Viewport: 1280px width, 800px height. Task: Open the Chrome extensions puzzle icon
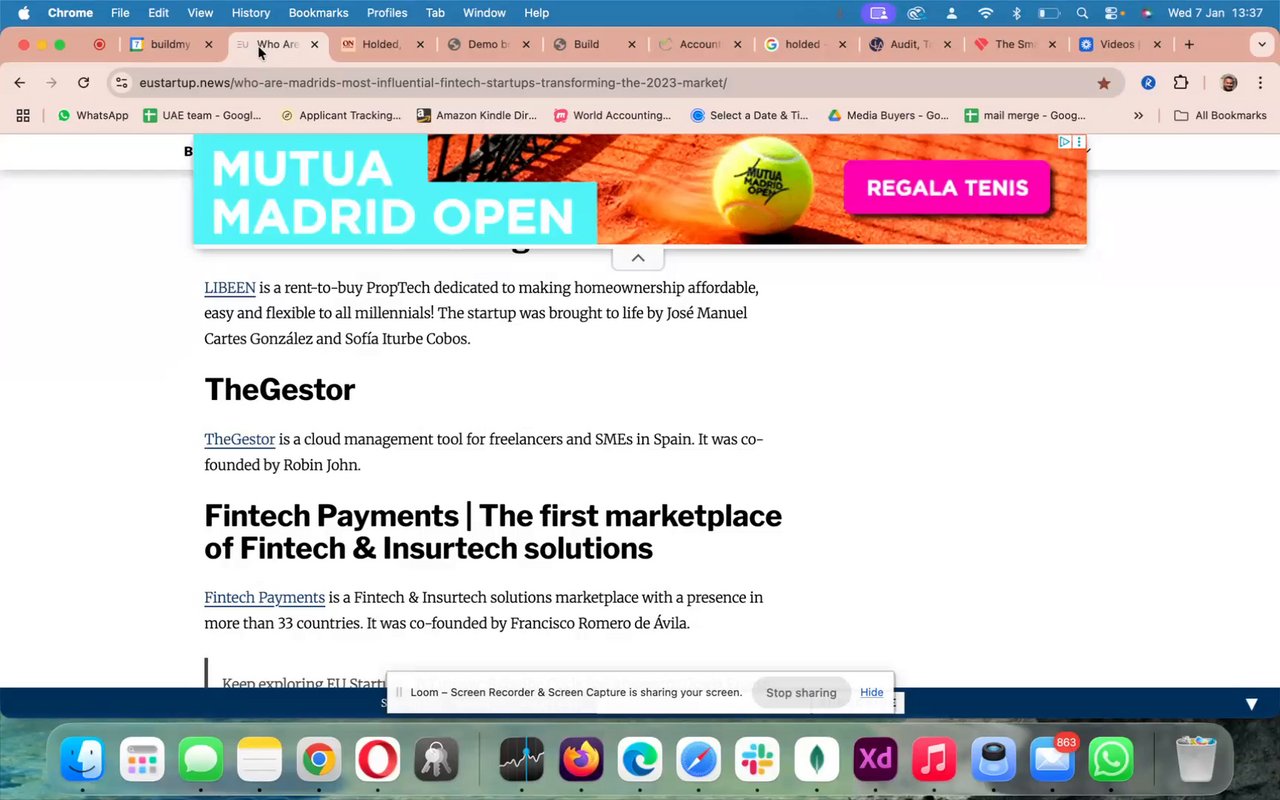coord(1181,83)
